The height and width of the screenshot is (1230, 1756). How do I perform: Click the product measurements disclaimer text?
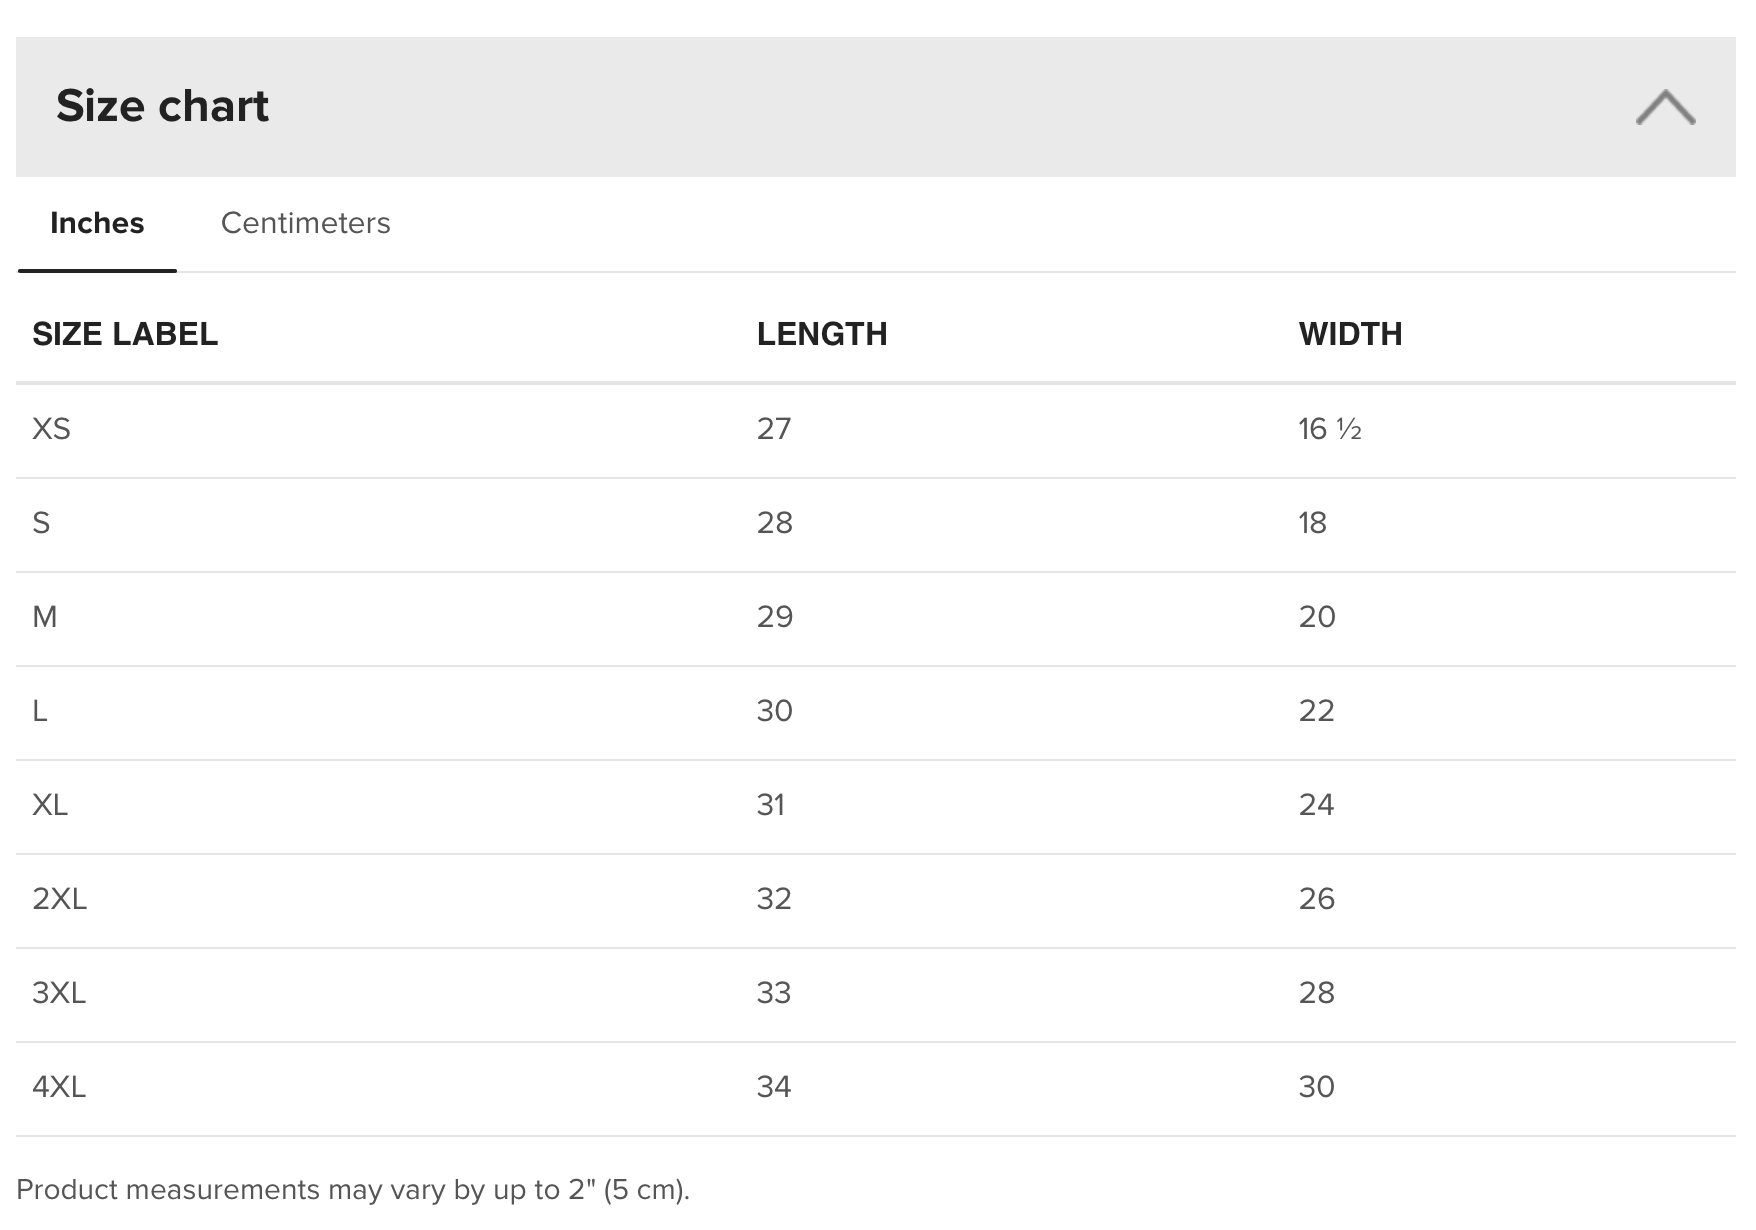coord(353,1190)
